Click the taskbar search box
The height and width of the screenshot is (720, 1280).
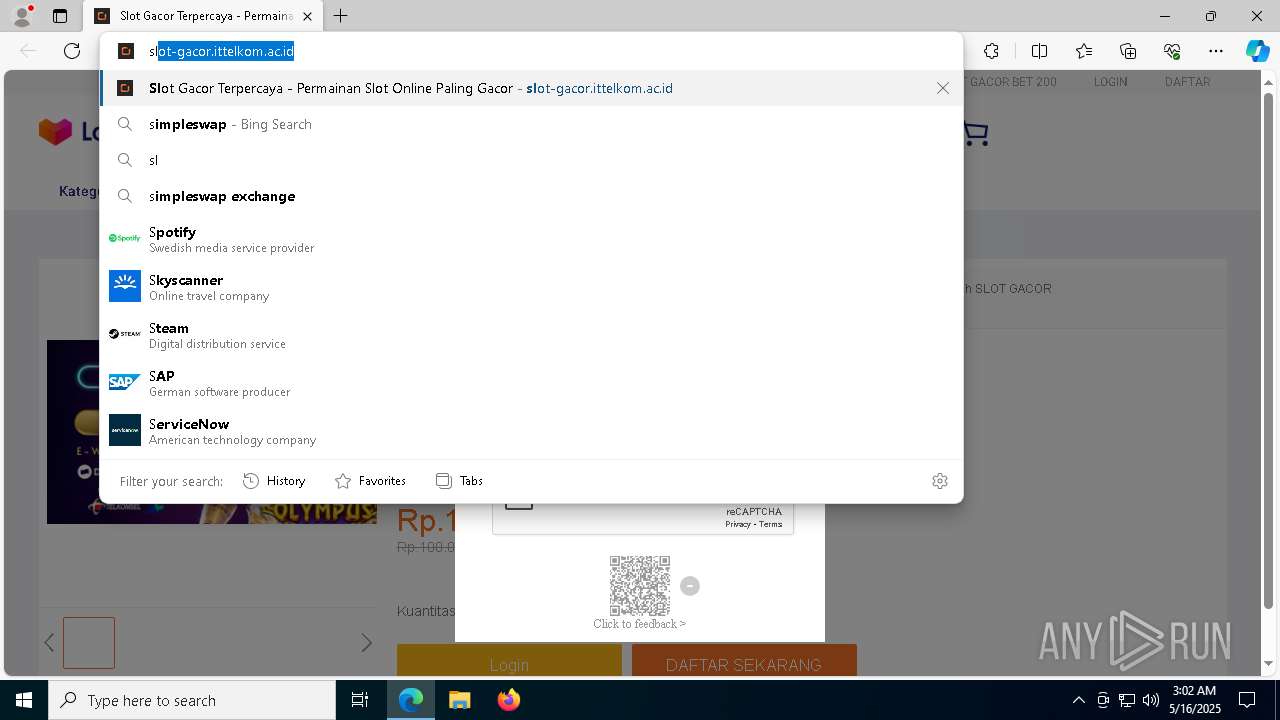(x=192, y=700)
